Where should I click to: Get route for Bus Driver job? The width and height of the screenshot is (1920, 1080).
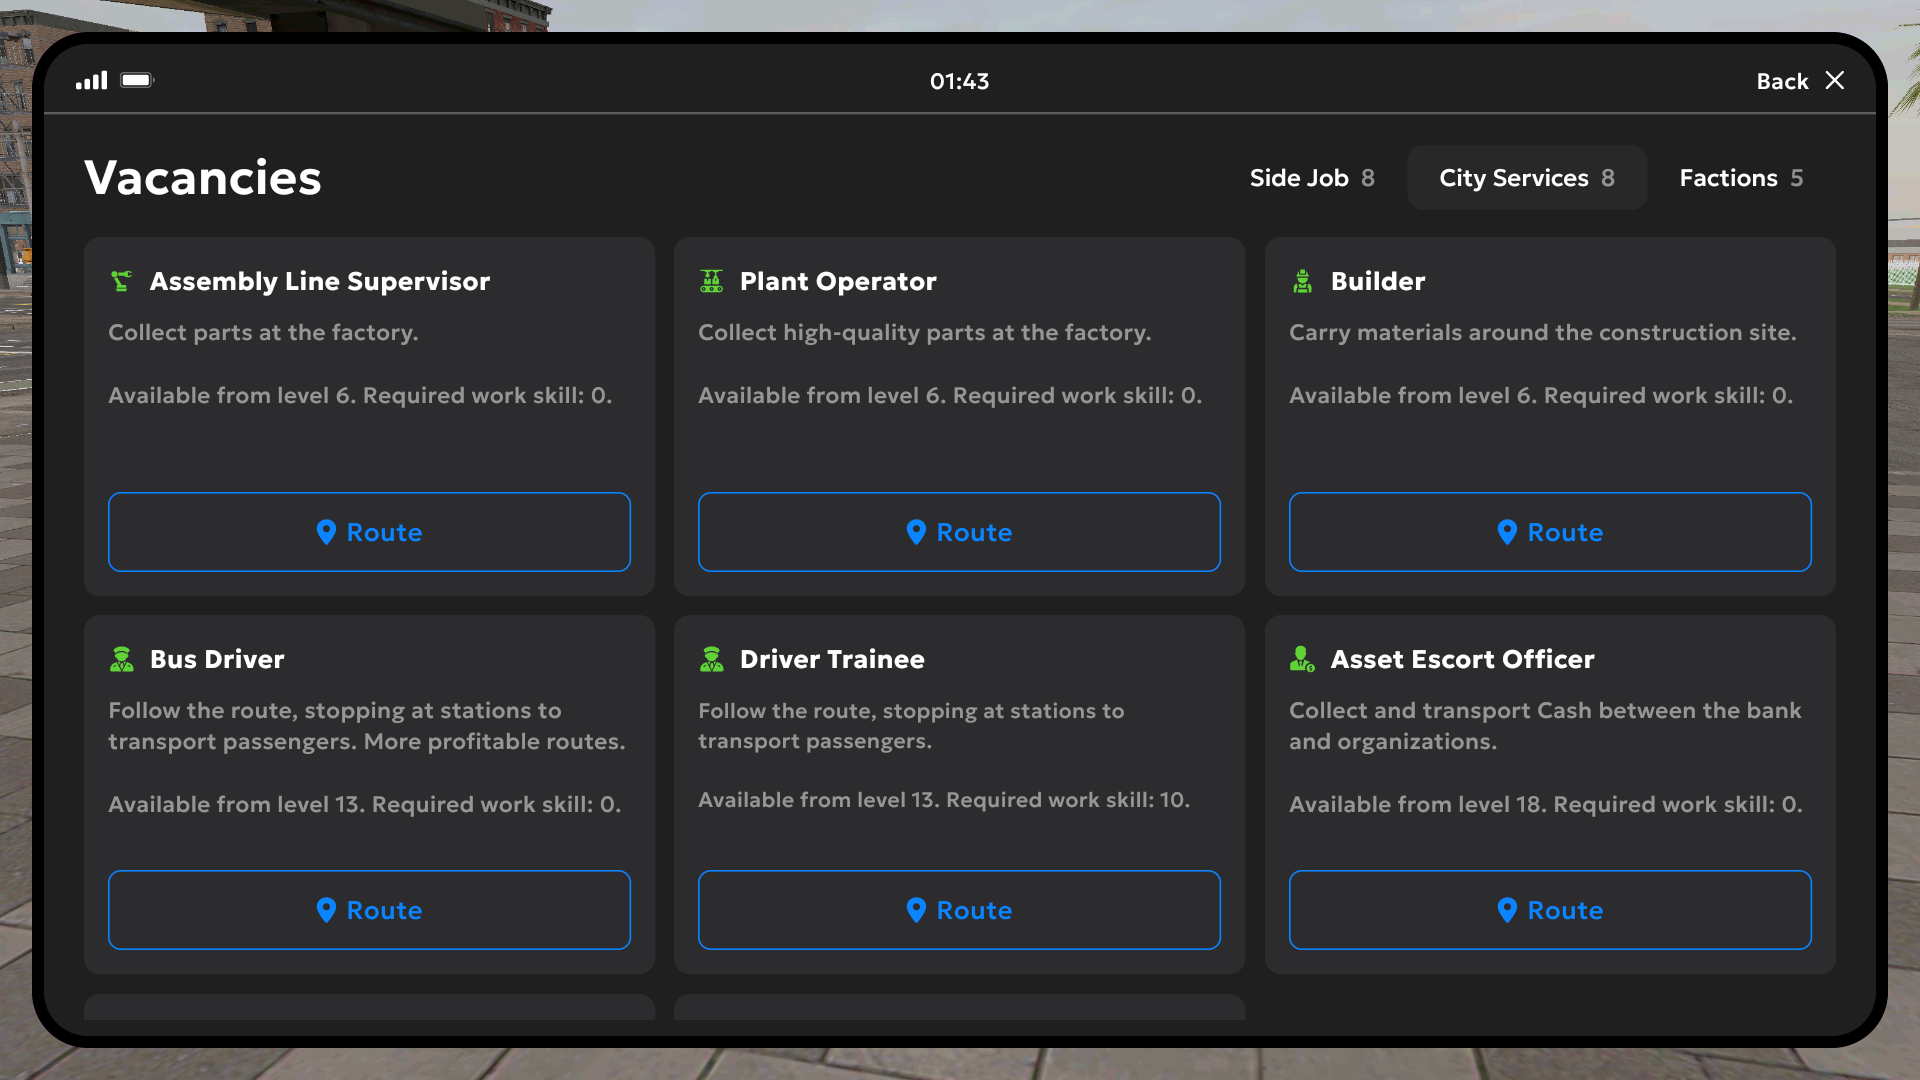[369, 910]
